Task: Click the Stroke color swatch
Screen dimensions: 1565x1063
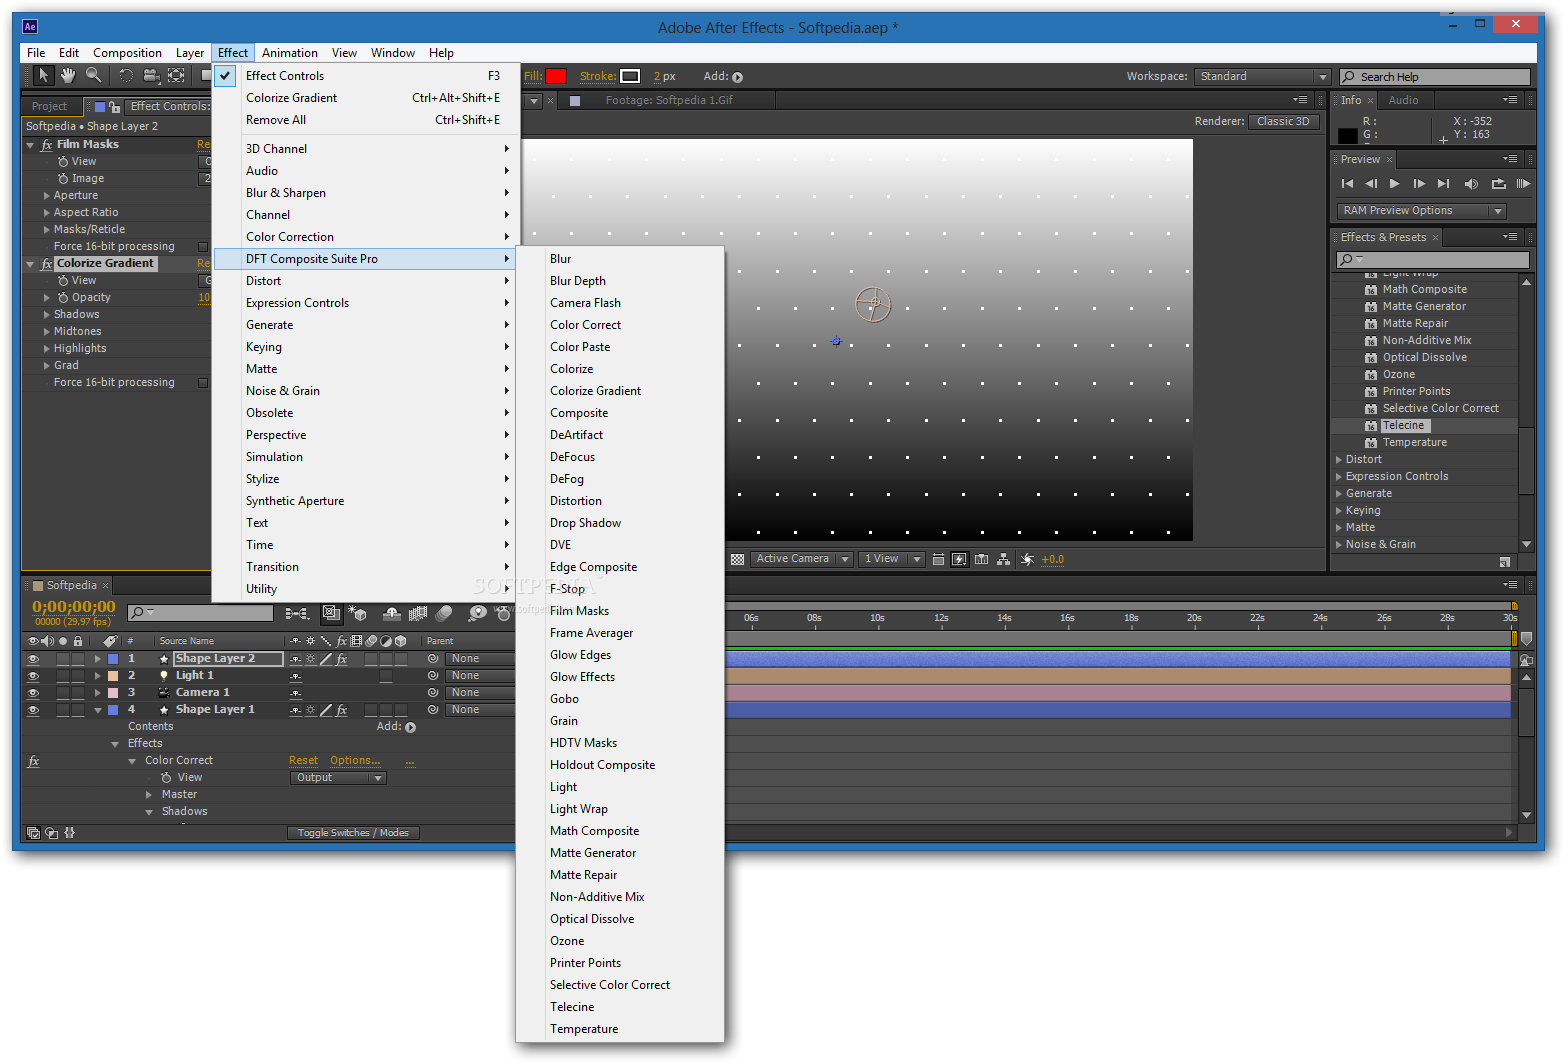Action: [630, 77]
